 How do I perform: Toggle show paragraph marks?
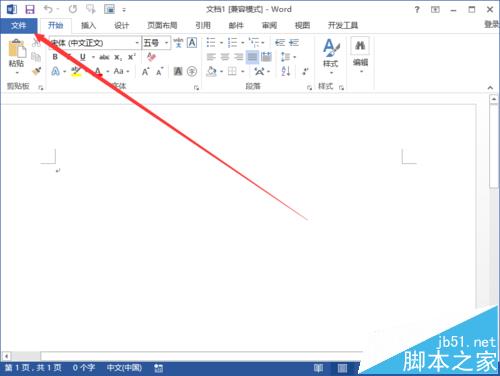point(305,71)
